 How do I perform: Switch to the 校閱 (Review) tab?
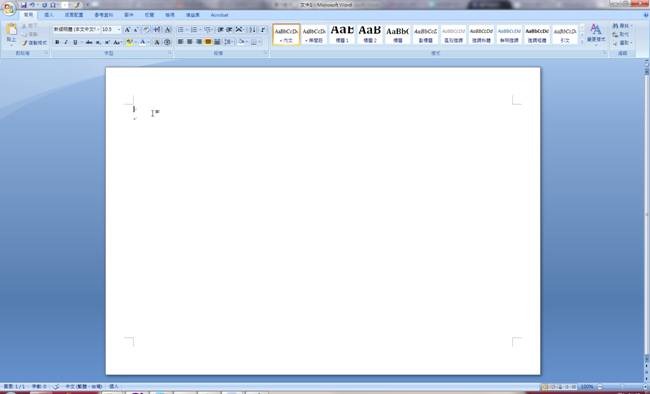149,15
